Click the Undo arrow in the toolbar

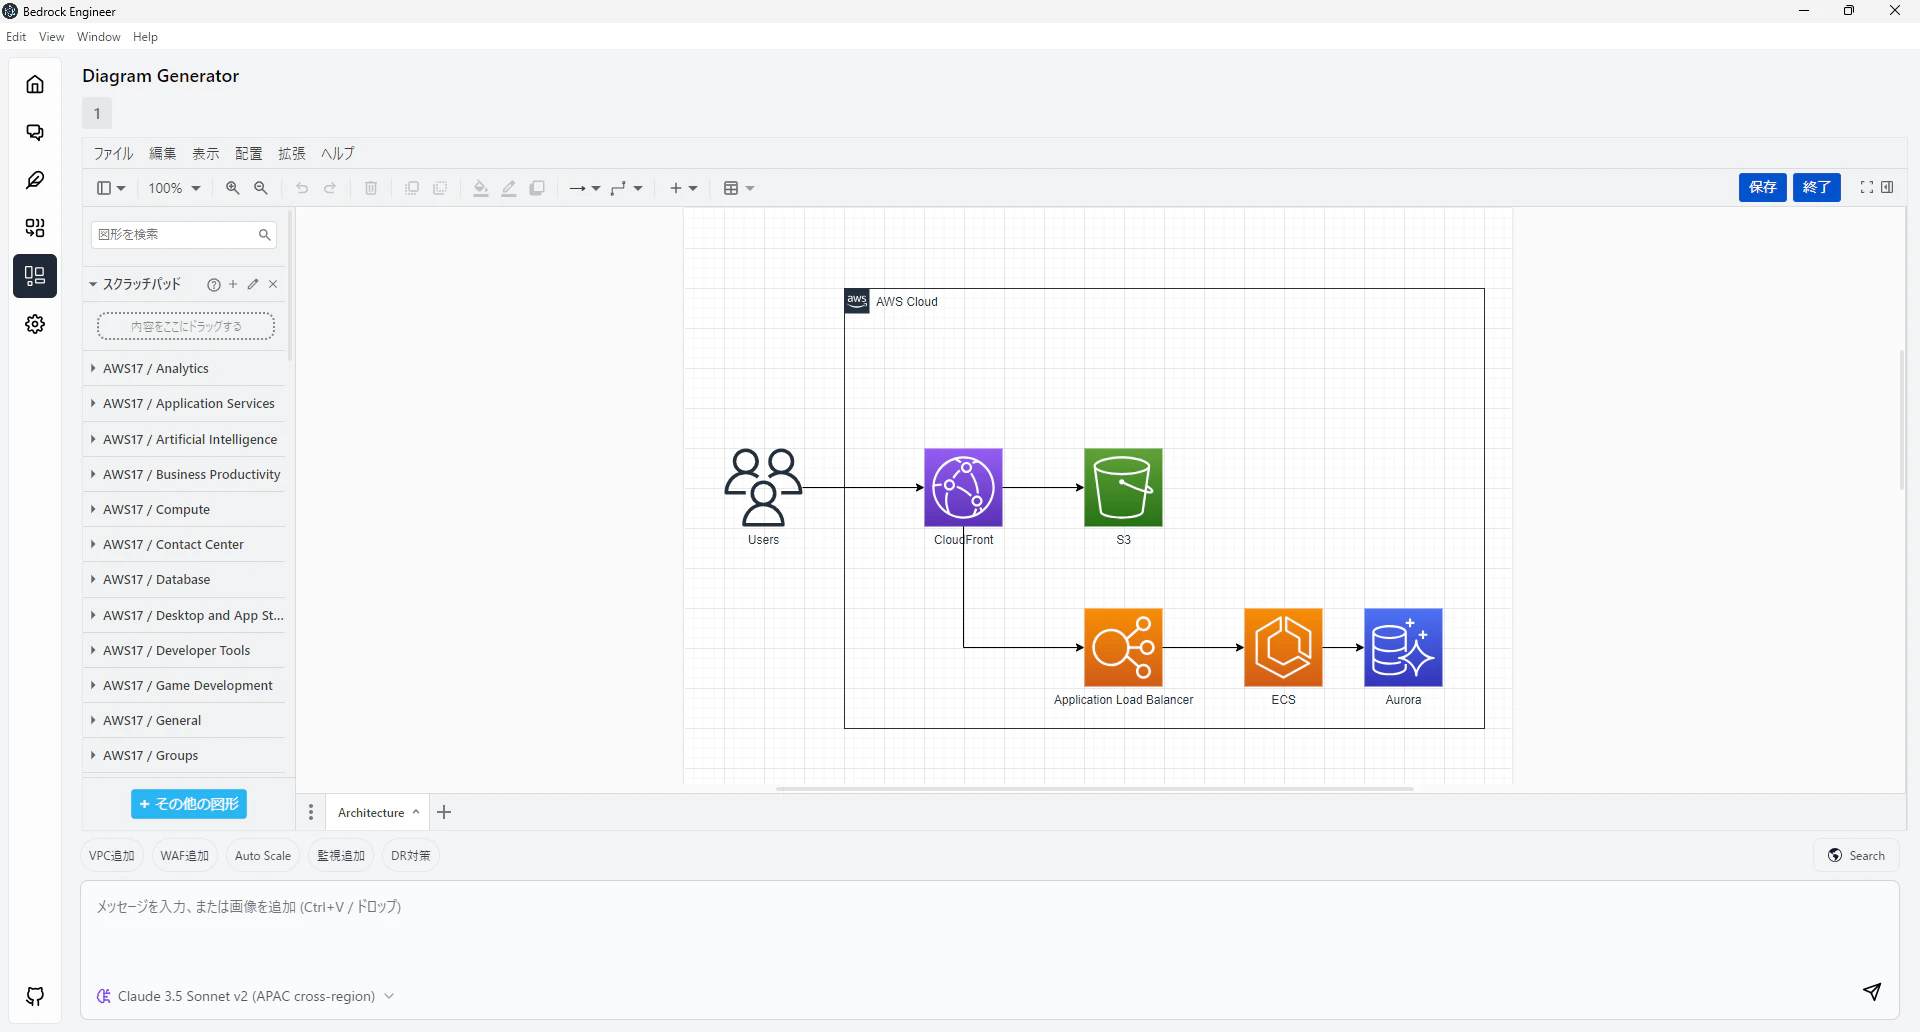coord(302,188)
